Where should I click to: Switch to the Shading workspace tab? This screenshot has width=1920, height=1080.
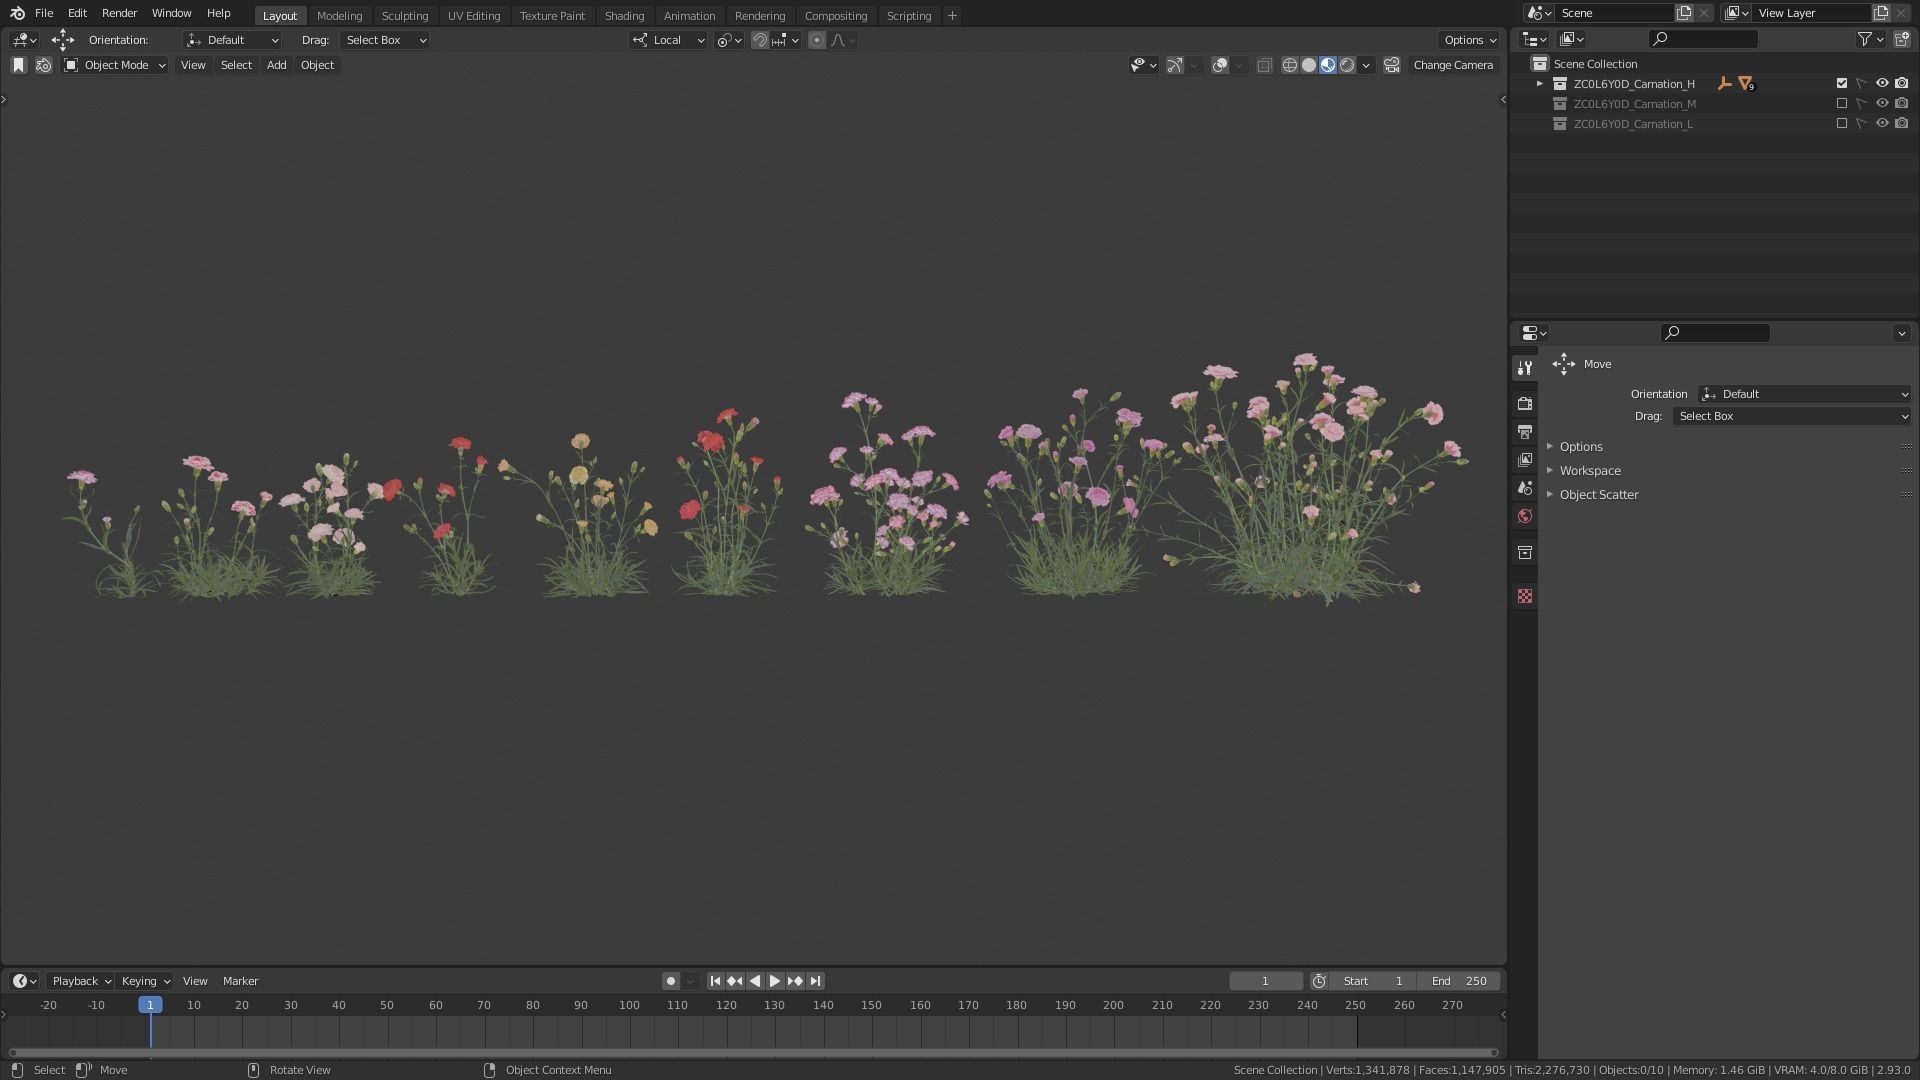pyautogui.click(x=624, y=16)
